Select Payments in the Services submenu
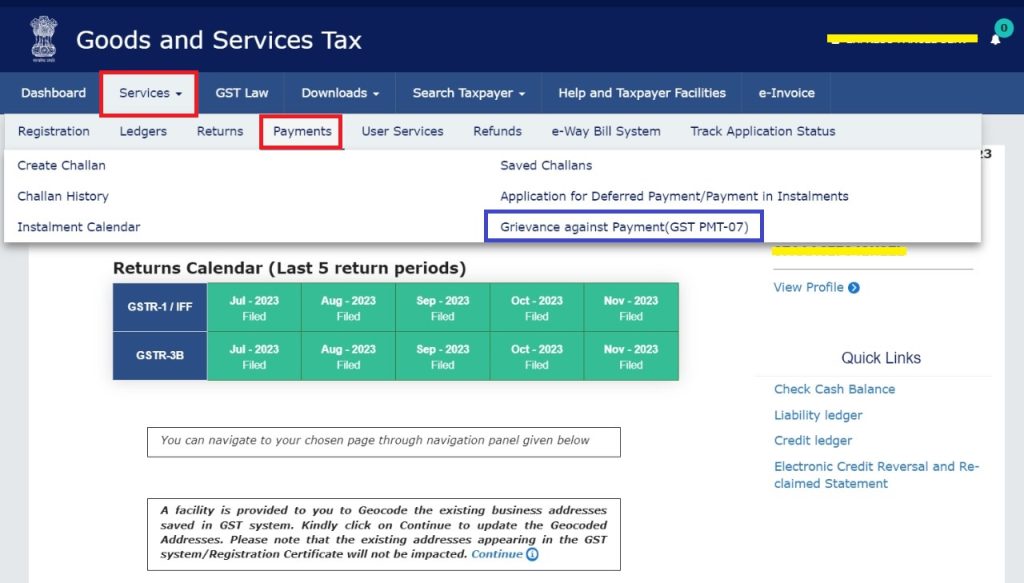Screen dimensions: 1024x583 (302, 131)
